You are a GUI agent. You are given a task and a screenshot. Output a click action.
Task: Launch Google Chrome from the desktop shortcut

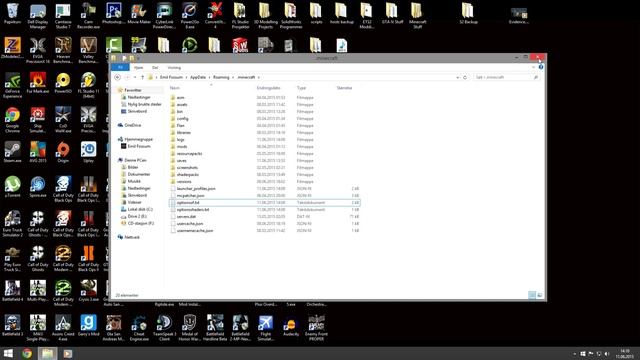[12, 120]
